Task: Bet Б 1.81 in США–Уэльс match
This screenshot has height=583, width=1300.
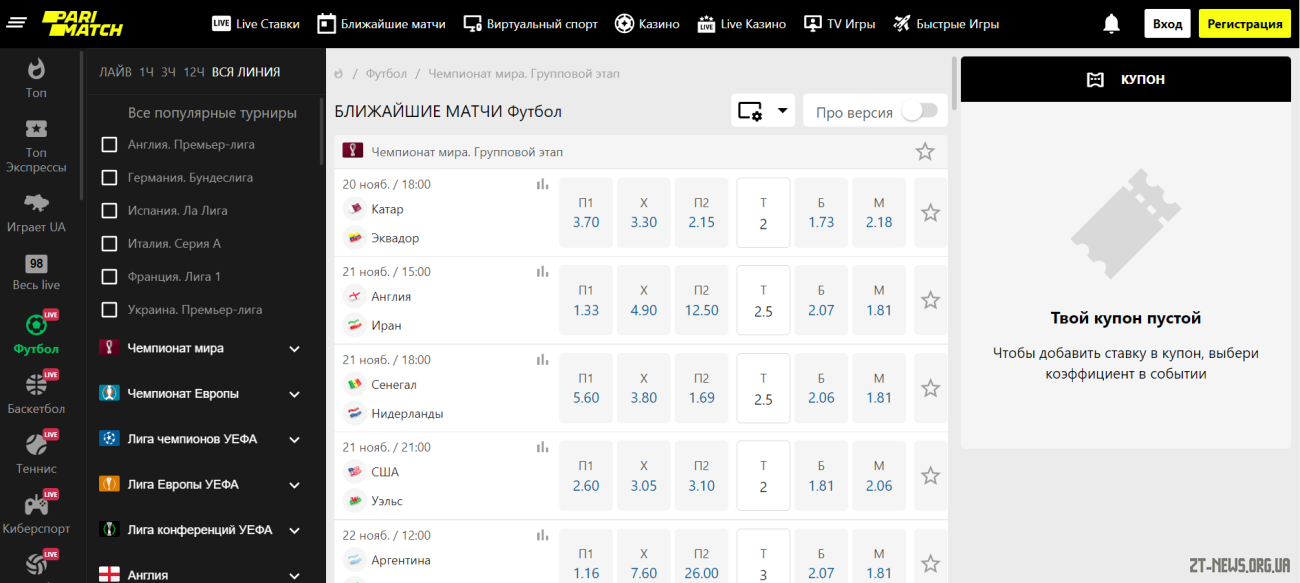Action: tap(821, 476)
